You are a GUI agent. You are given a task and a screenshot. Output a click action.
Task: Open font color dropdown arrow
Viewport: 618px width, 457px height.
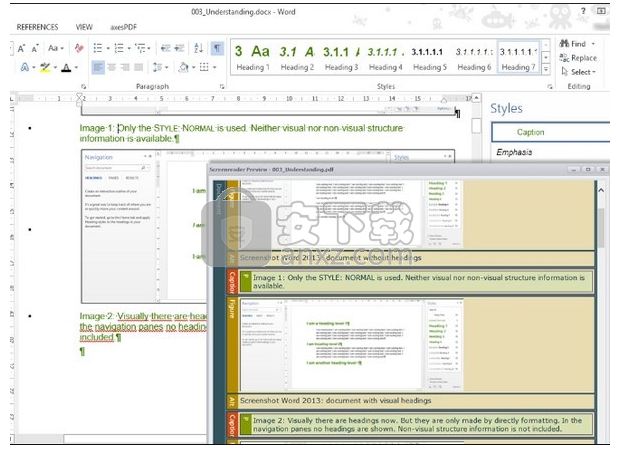76,68
